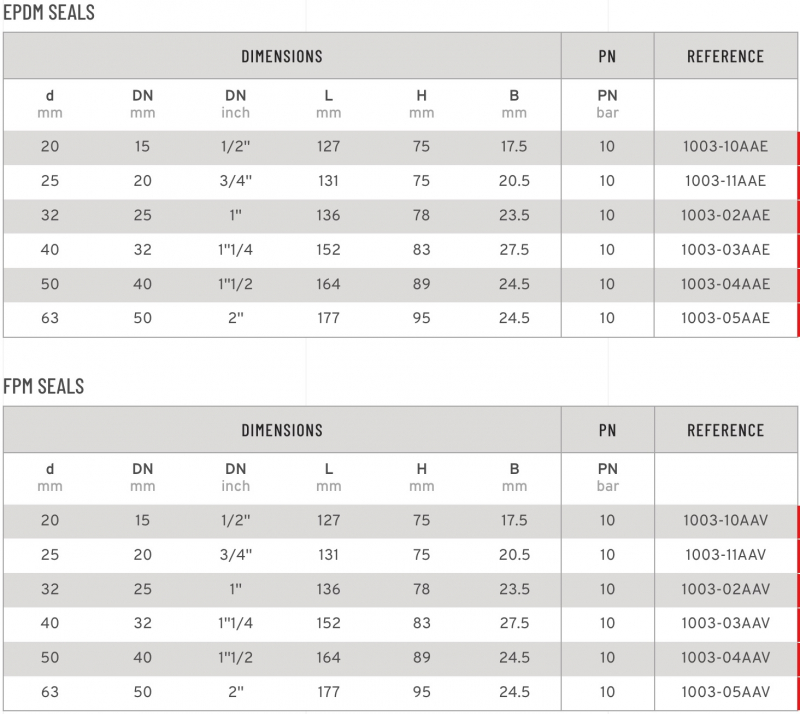
Task: Select the 1003-05AAV reference
Action: 725,692
